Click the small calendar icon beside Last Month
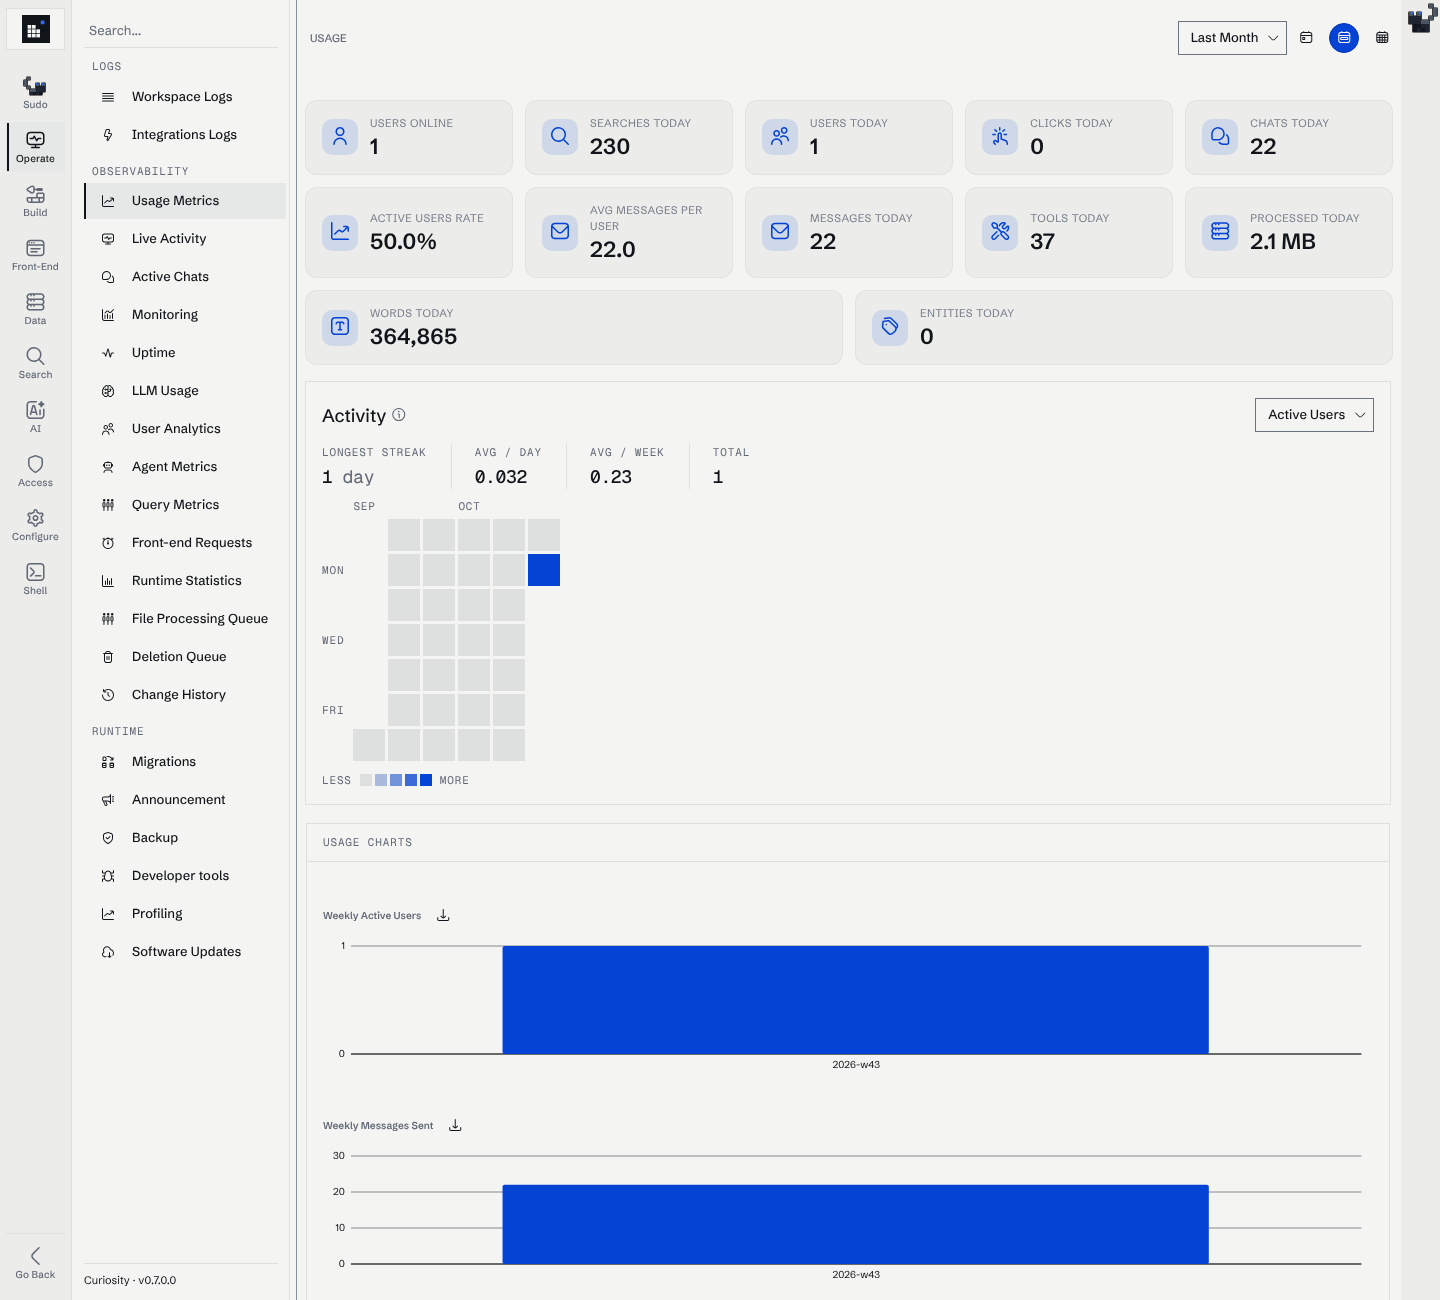This screenshot has height=1300, width=1440. click(1306, 38)
